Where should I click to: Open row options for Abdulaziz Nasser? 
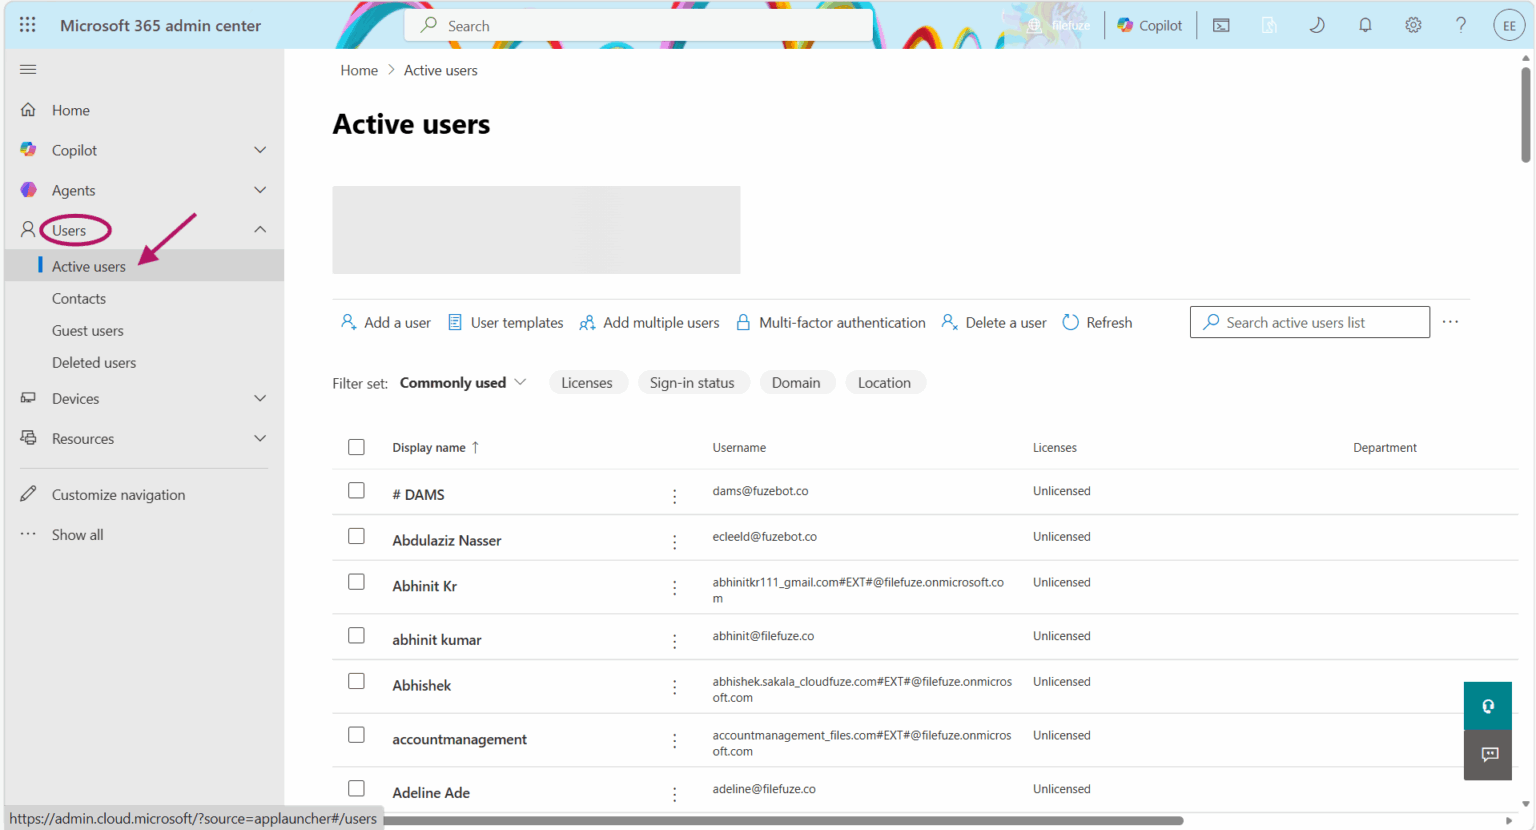[675, 542]
